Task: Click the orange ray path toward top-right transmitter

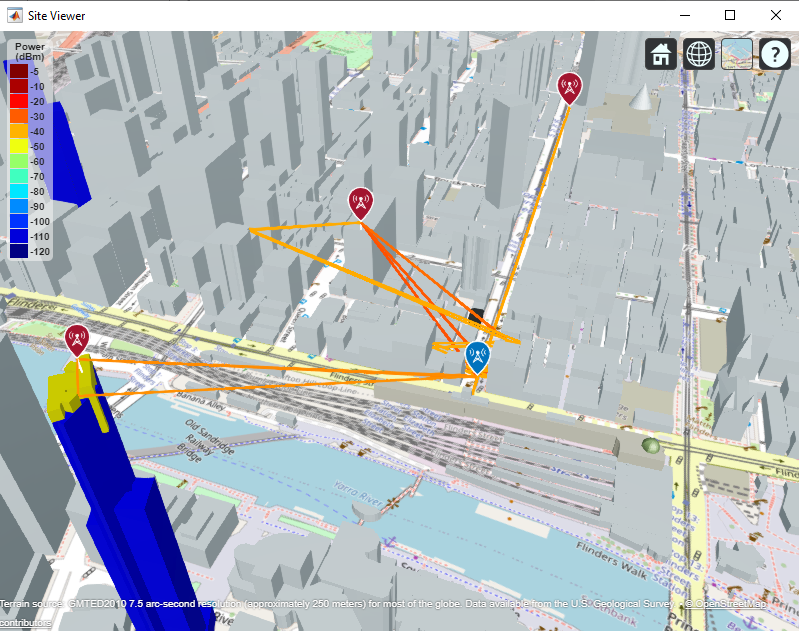Action: [533, 217]
